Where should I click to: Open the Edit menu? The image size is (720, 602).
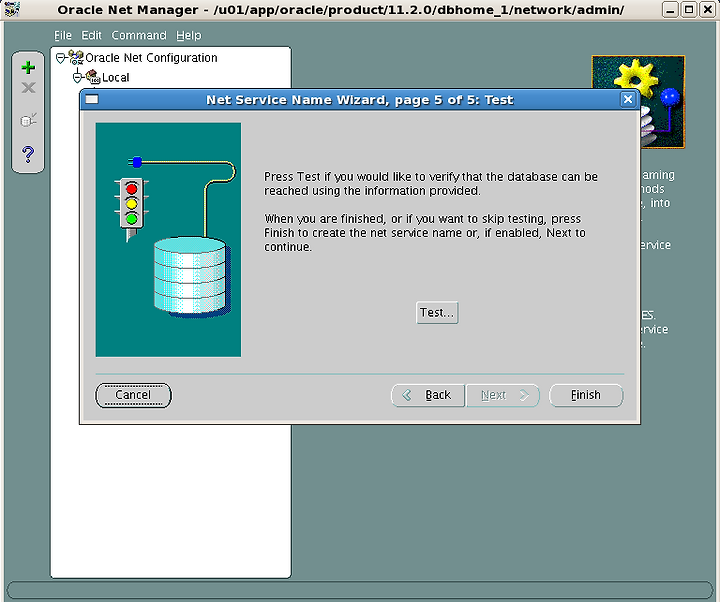[91, 35]
